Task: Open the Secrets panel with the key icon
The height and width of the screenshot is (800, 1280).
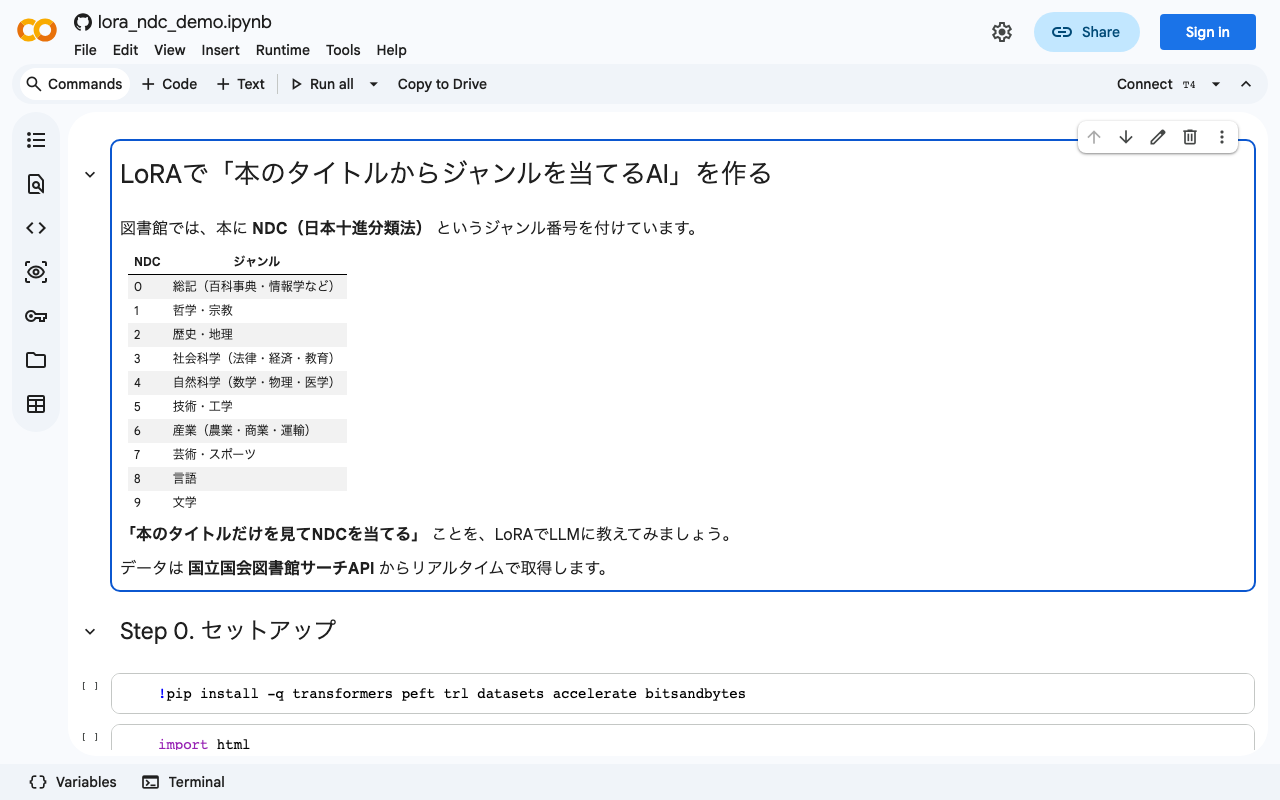Action: 36,316
